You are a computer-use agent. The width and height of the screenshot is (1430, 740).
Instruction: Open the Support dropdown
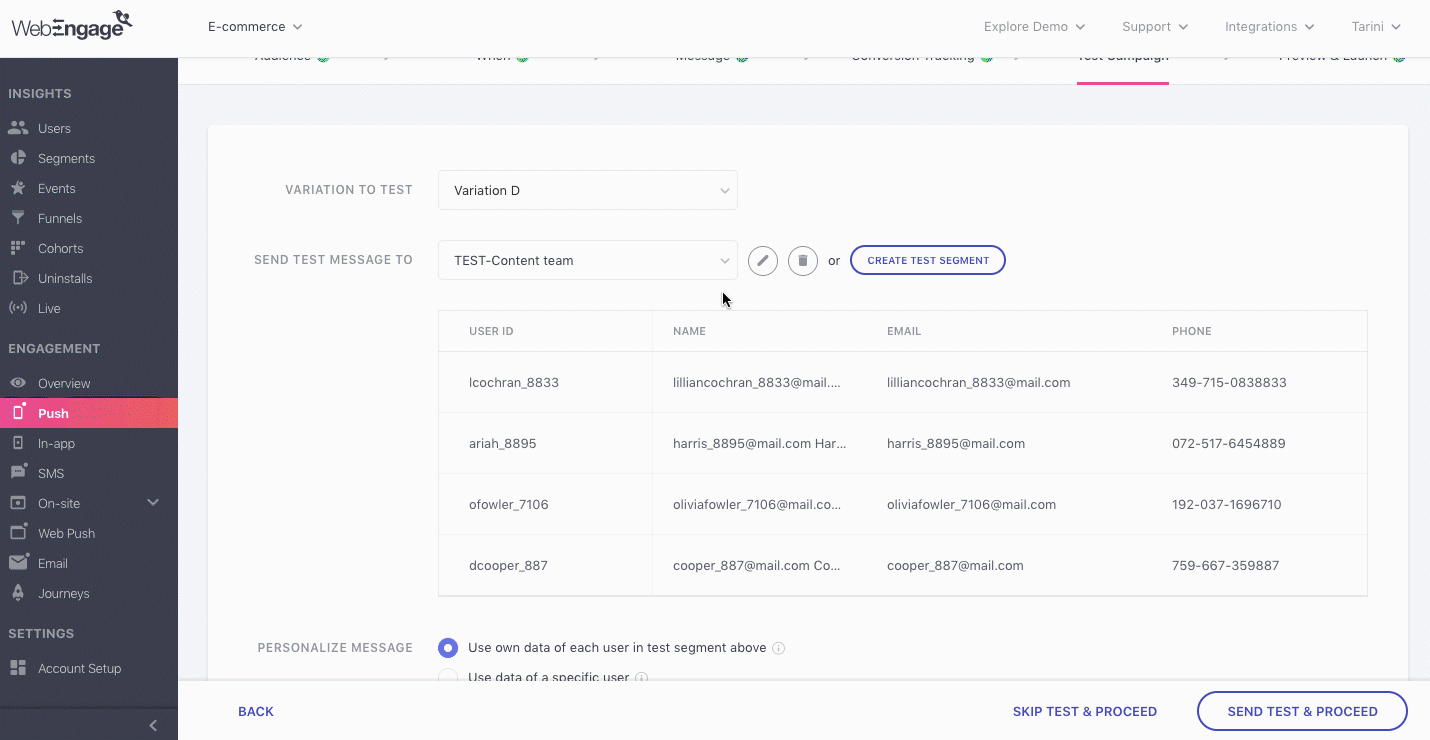pyautogui.click(x=1155, y=27)
